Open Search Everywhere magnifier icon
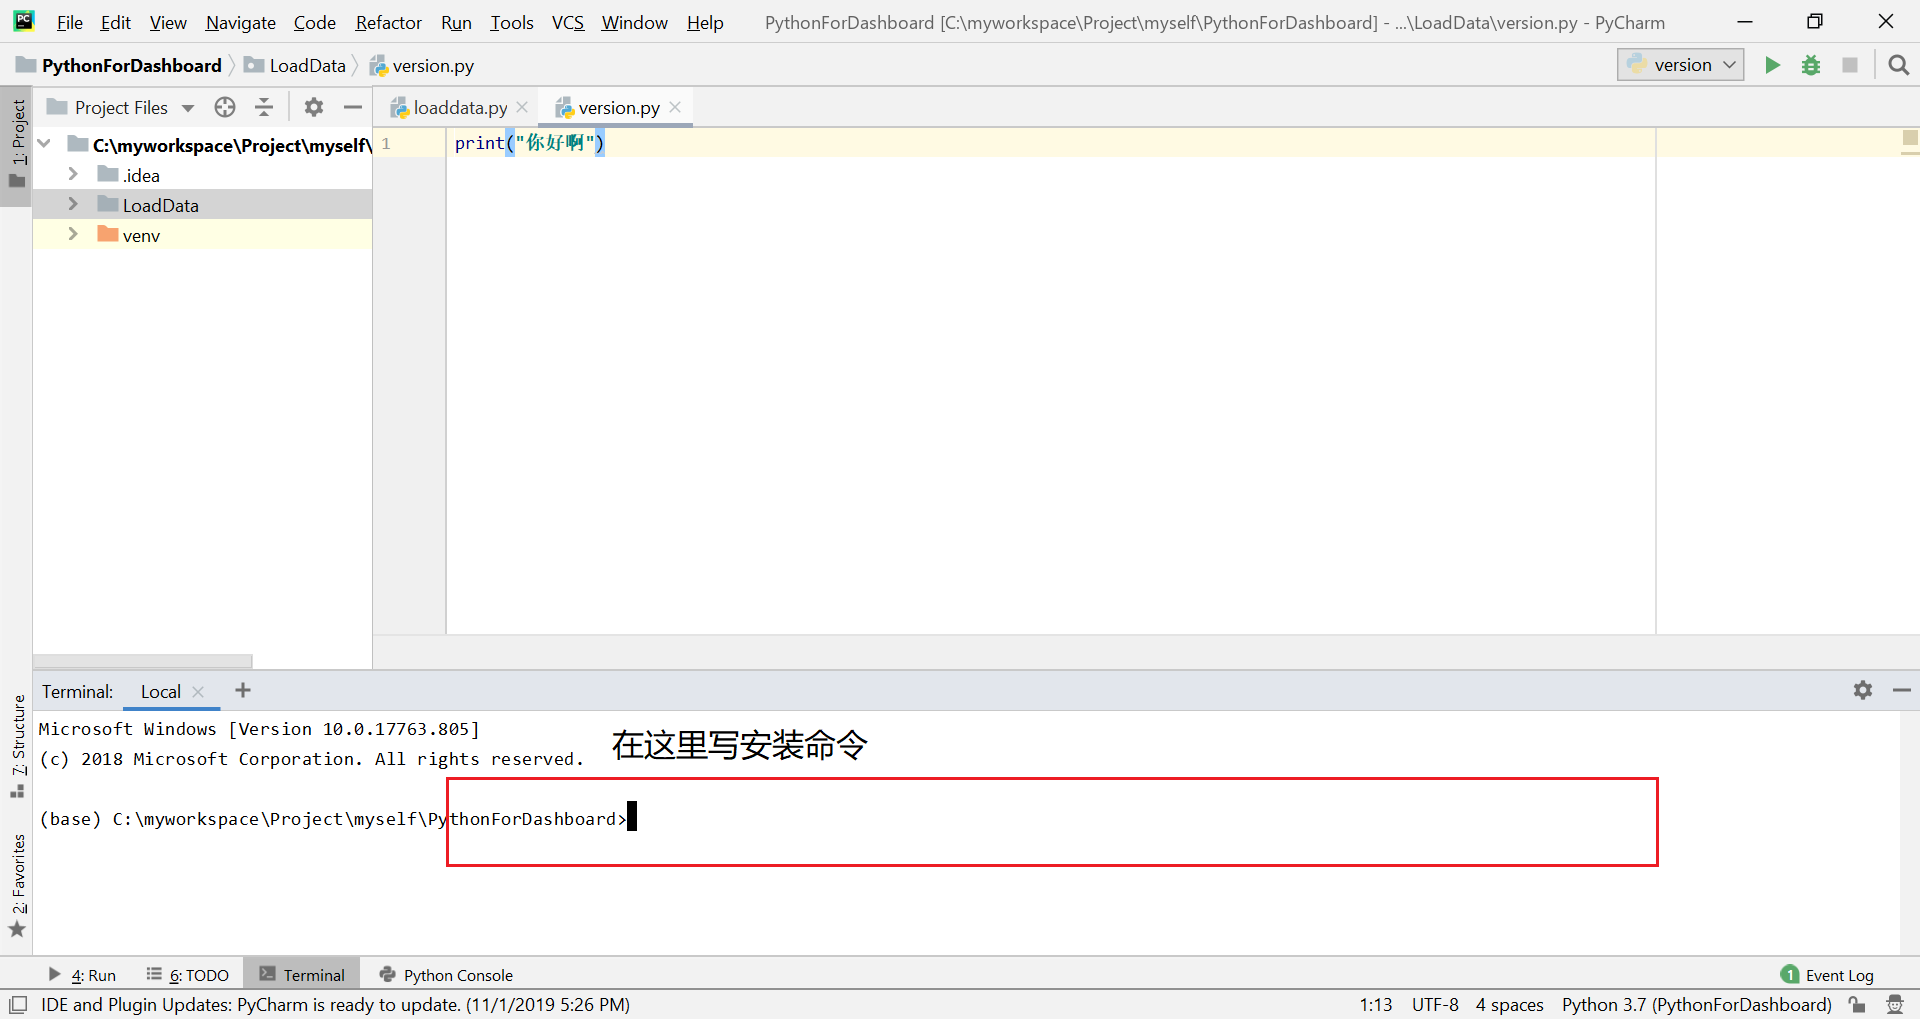The image size is (1920, 1019). tap(1898, 65)
